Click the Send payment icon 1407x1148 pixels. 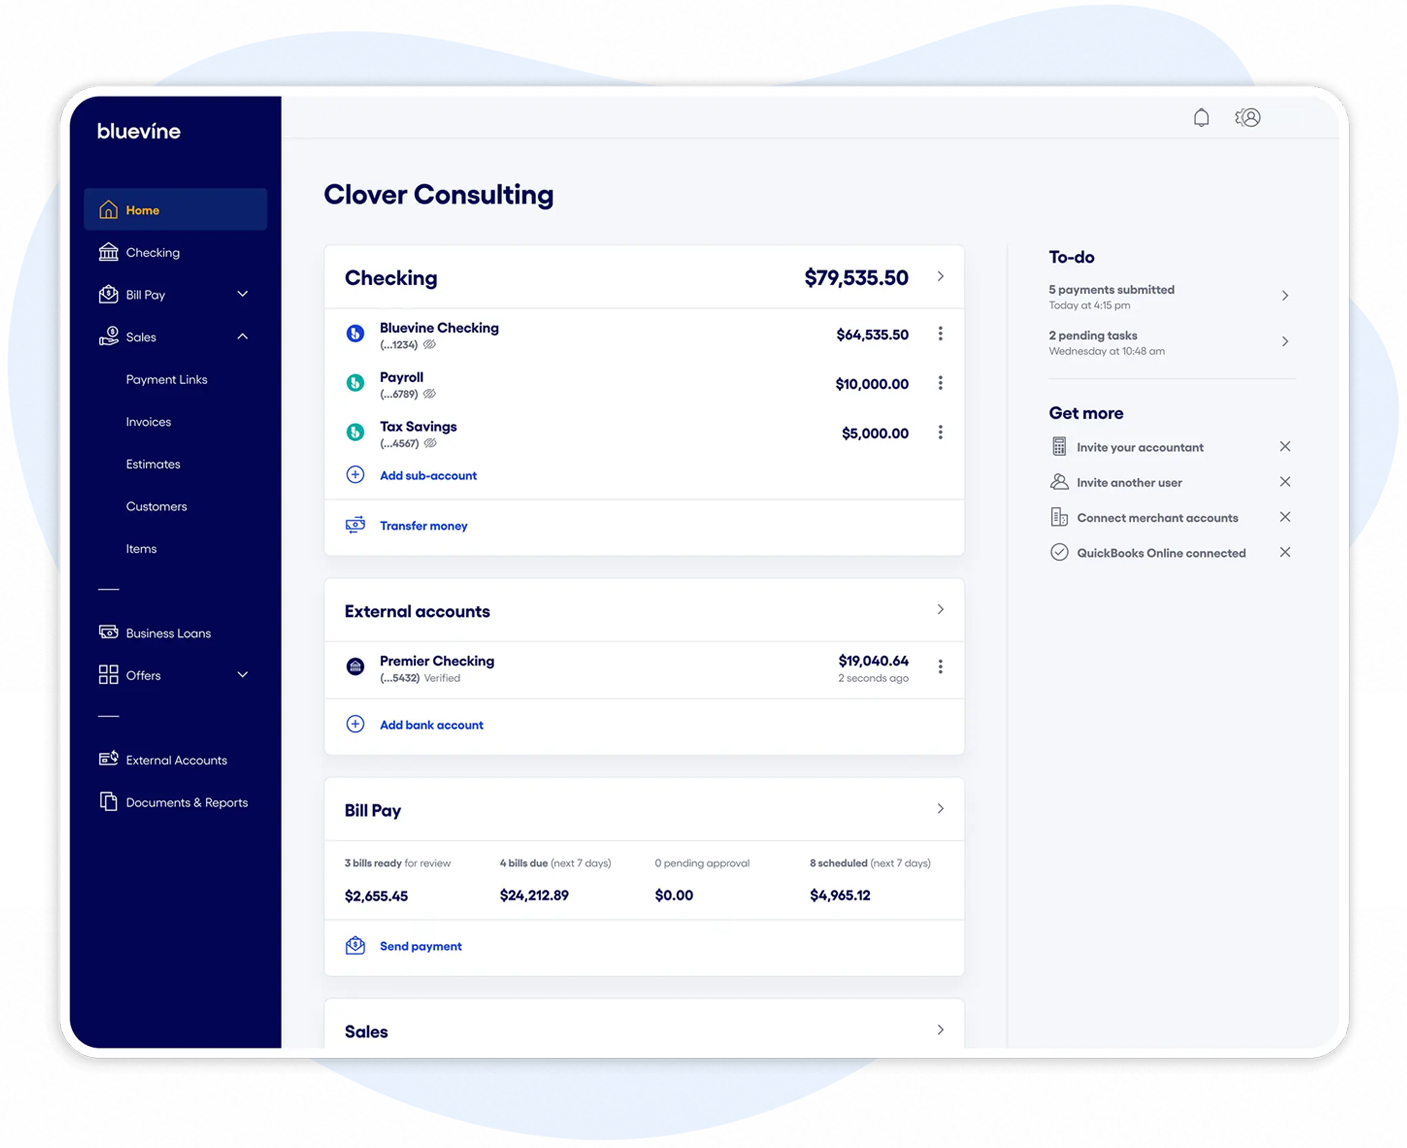[x=355, y=946]
